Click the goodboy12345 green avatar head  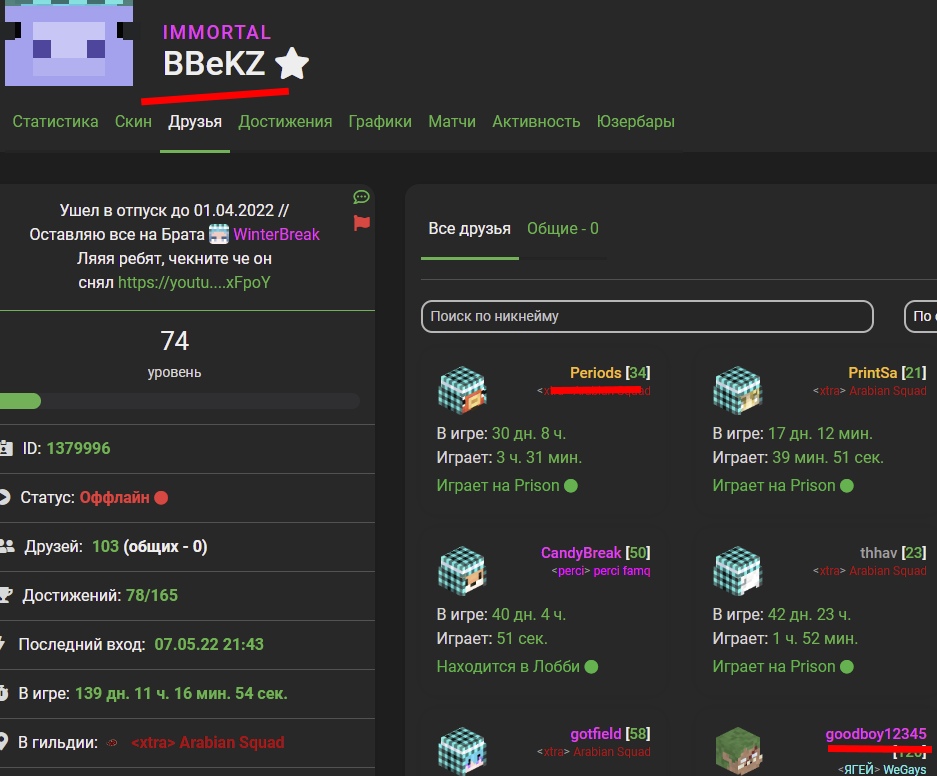tap(738, 750)
